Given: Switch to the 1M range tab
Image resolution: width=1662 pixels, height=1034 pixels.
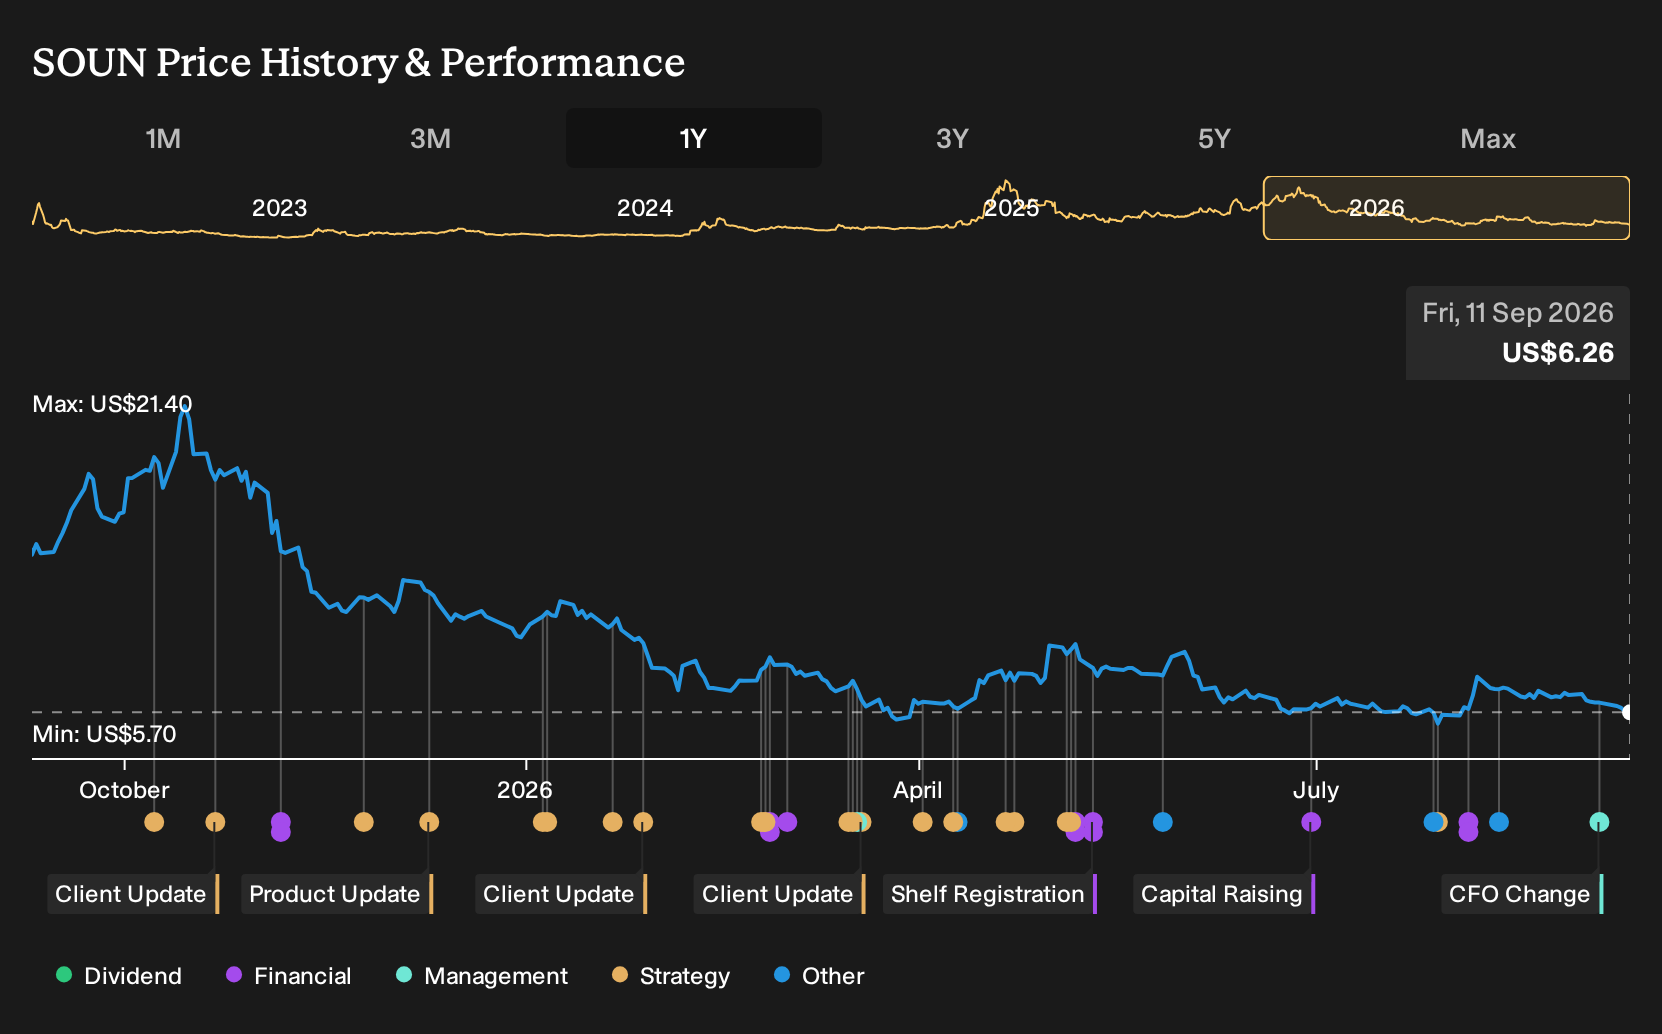Looking at the screenshot, I should pyautogui.click(x=163, y=138).
